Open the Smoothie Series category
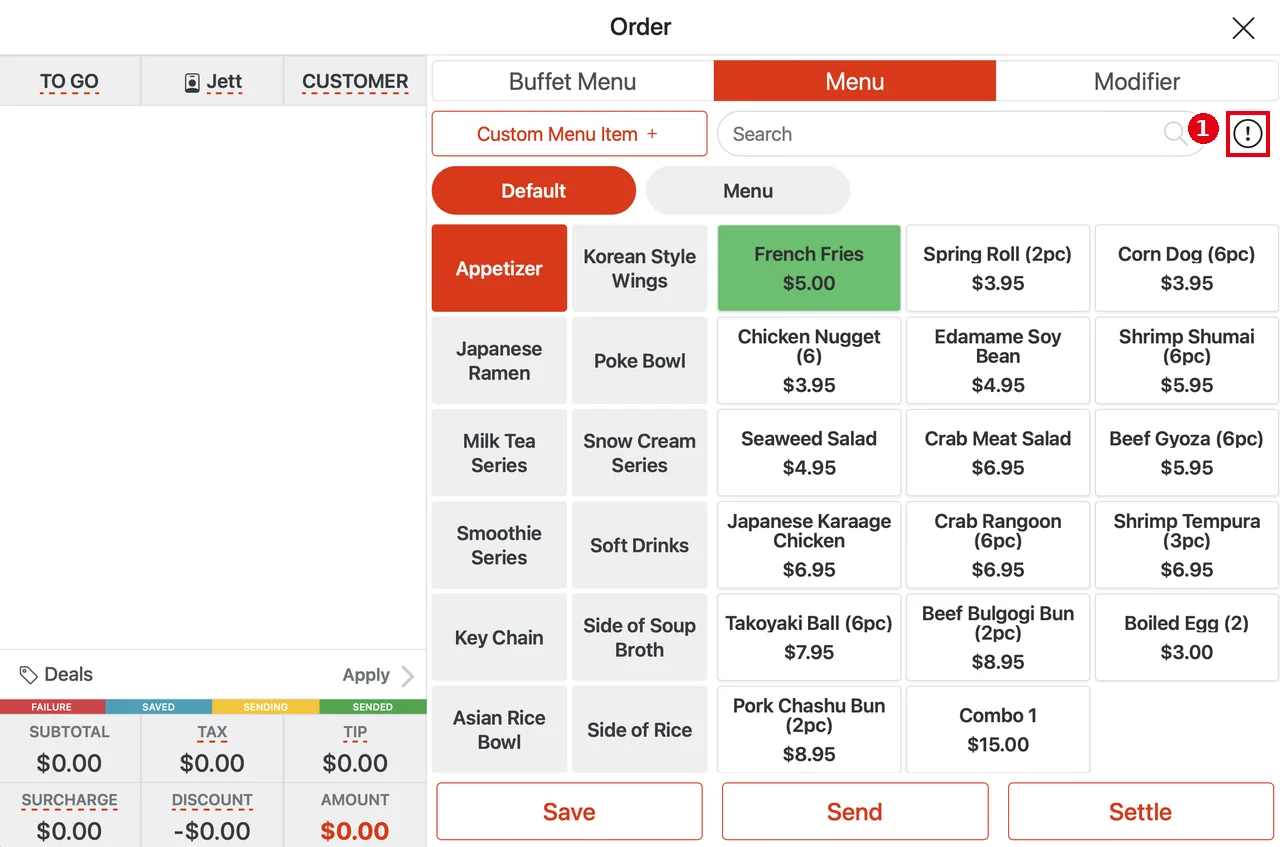This screenshot has width=1280, height=847. click(499, 545)
